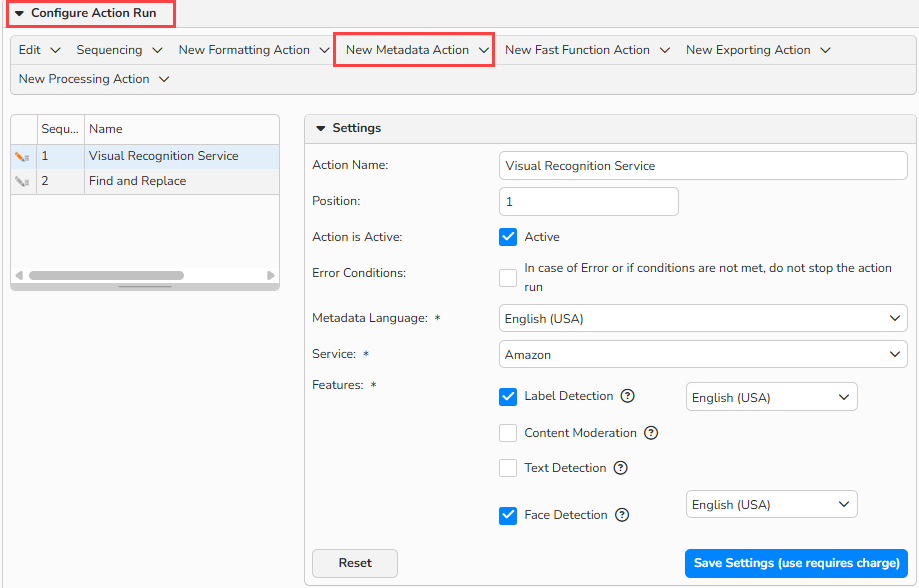The image size is (919, 588).
Task: Click sequence number 1 cell
Action: (x=60, y=157)
